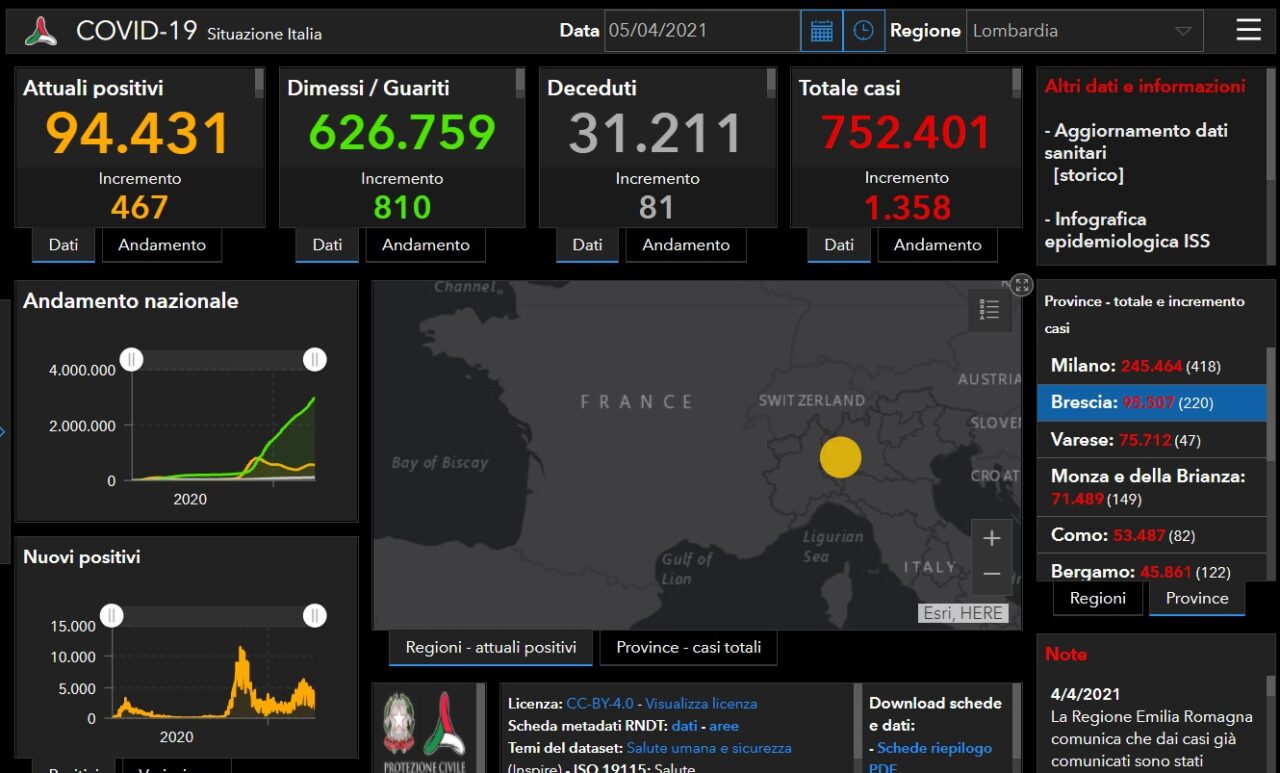This screenshot has width=1280, height=773.
Task: Zoom out on the map
Action: (x=991, y=574)
